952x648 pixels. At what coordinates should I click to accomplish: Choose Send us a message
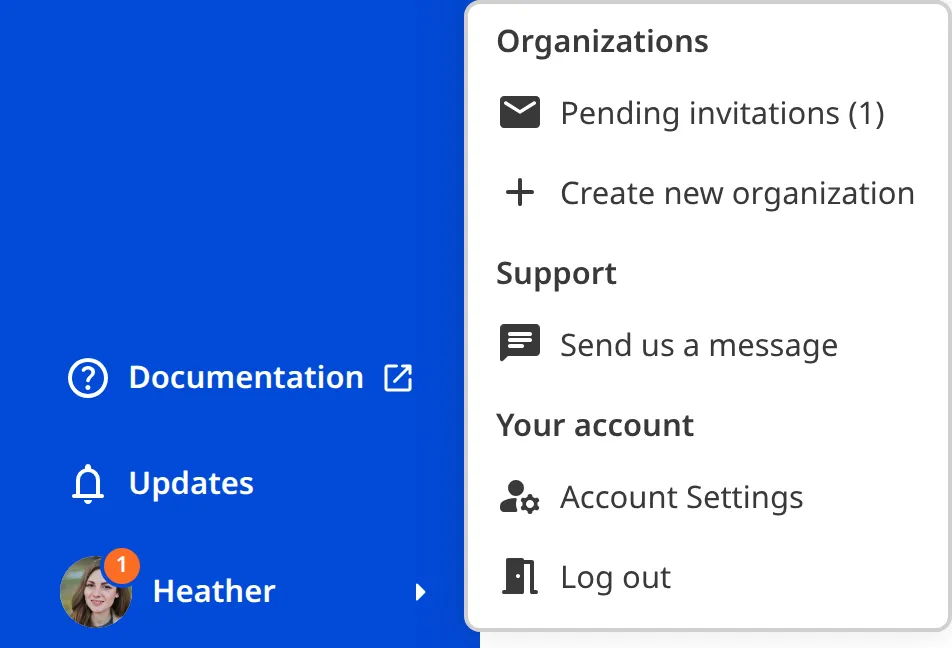tap(699, 345)
